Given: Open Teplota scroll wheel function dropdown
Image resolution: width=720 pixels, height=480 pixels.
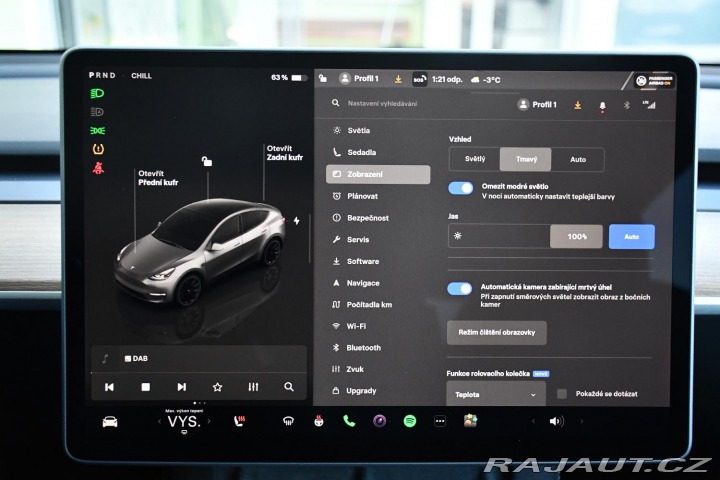Looking at the screenshot, I should [x=496, y=395].
